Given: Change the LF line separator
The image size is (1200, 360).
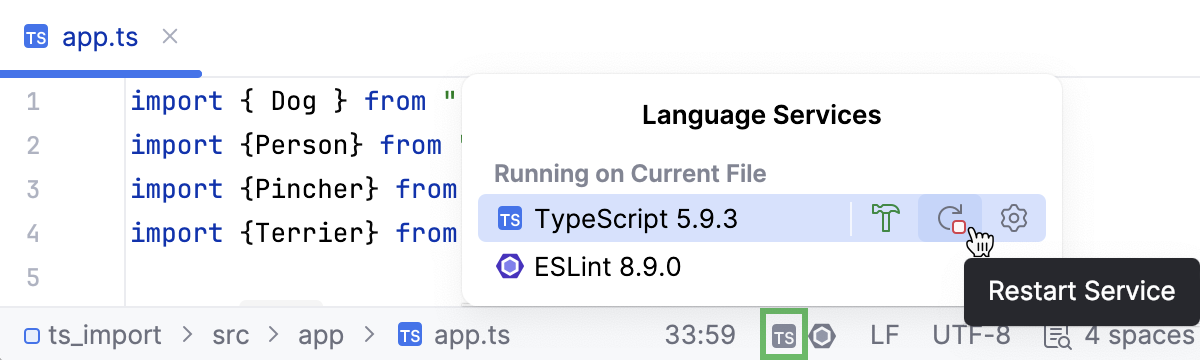Looking at the screenshot, I should click(x=885, y=335).
